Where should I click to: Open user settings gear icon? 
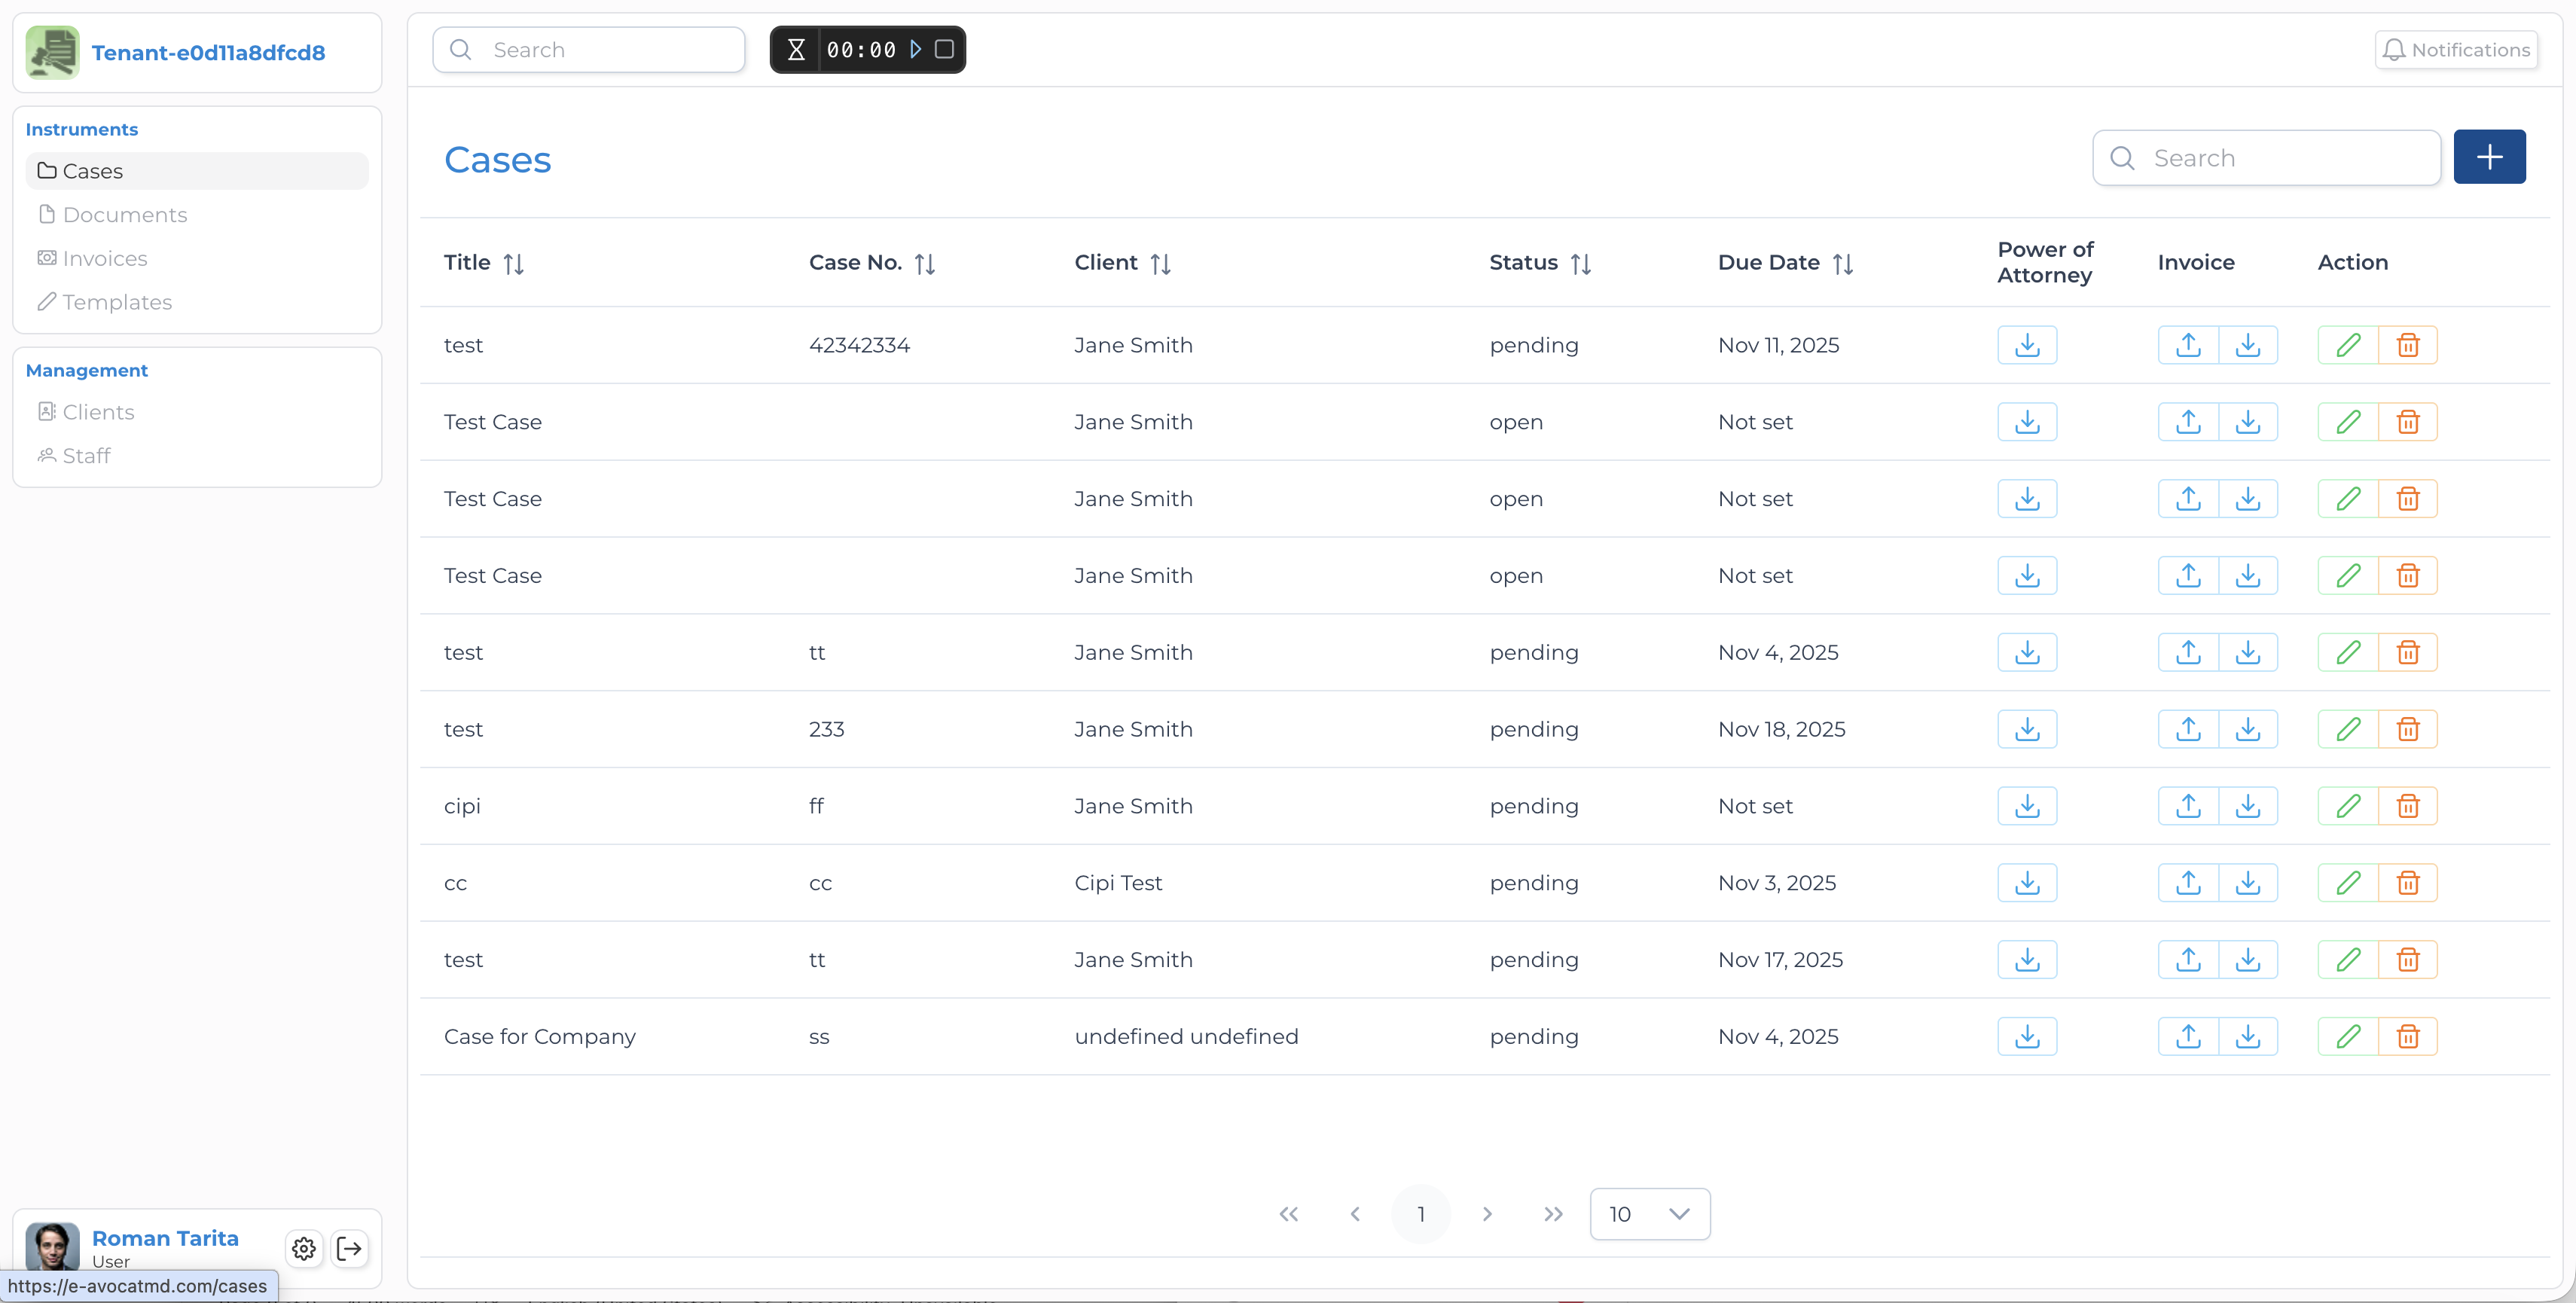[304, 1248]
